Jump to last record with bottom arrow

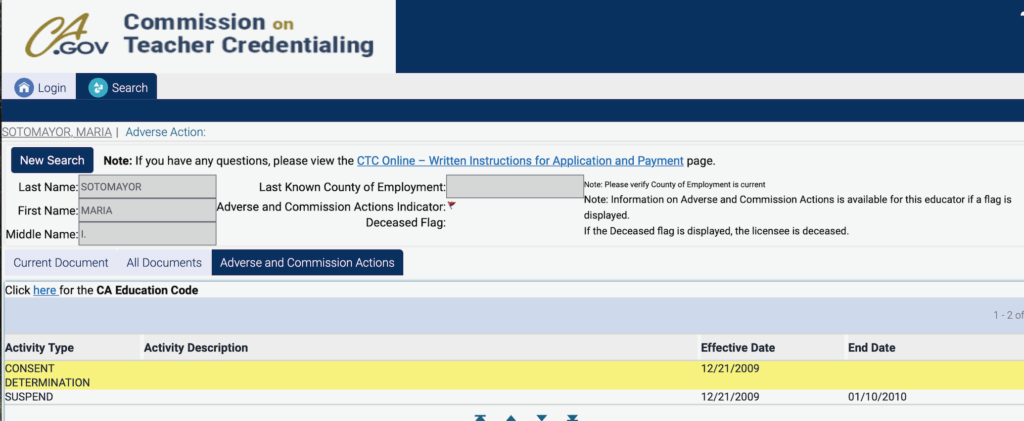pos(572,417)
